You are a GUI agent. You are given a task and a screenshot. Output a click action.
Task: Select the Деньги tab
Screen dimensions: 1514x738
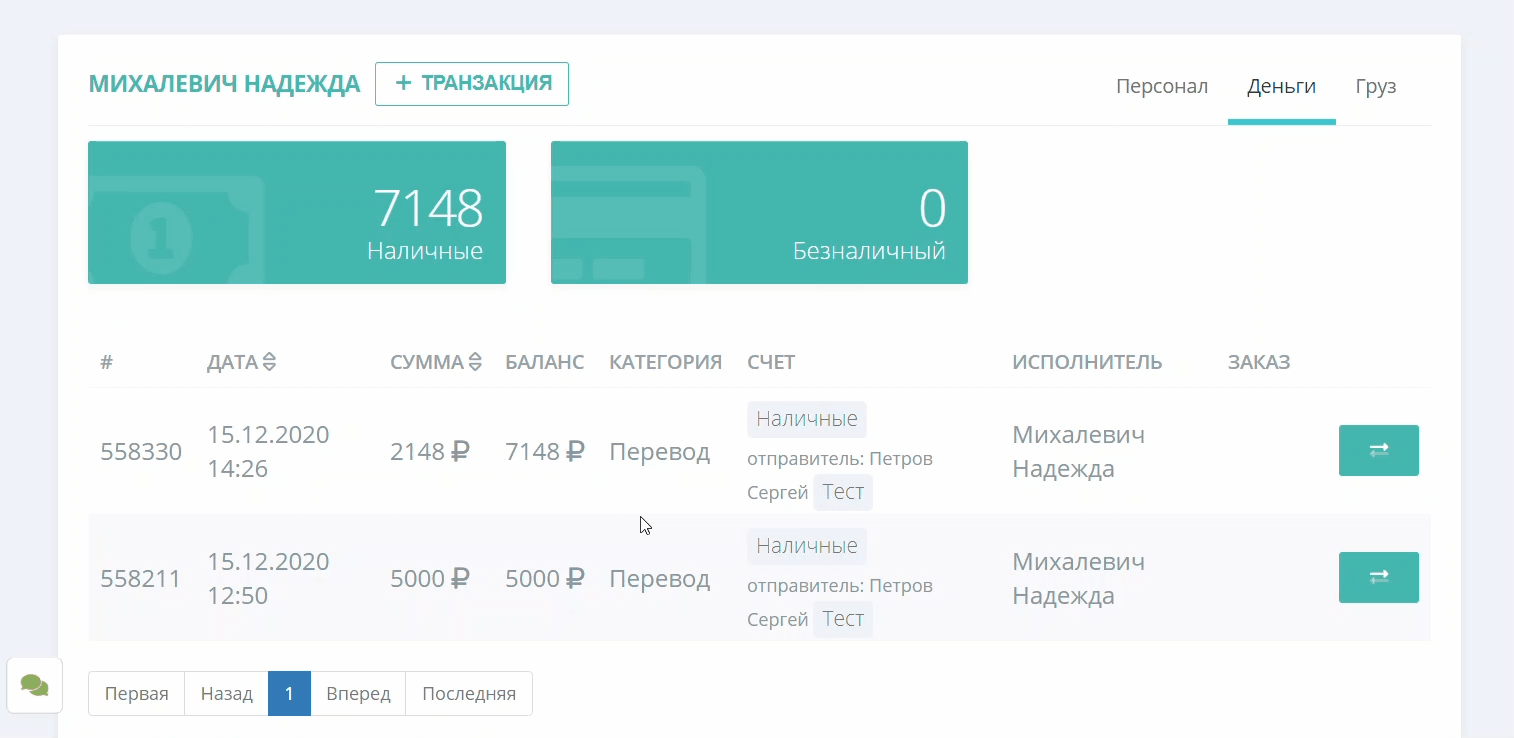(x=1281, y=86)
